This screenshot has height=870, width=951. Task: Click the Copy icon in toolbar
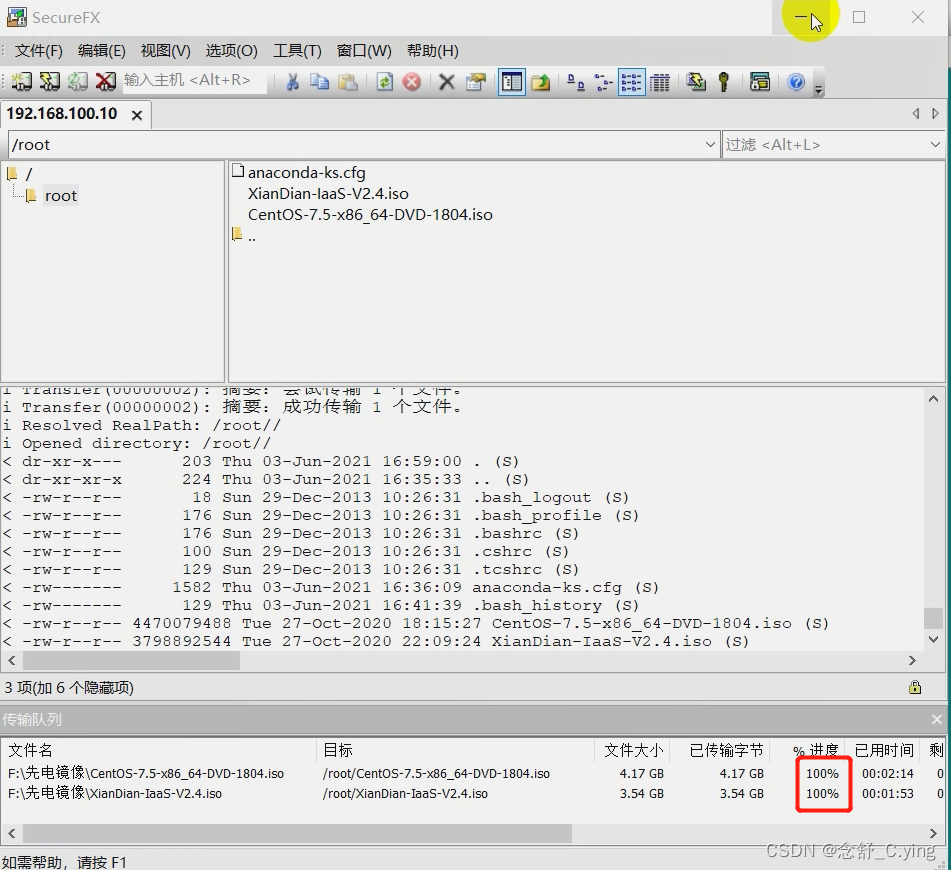[x=320, y=81]
